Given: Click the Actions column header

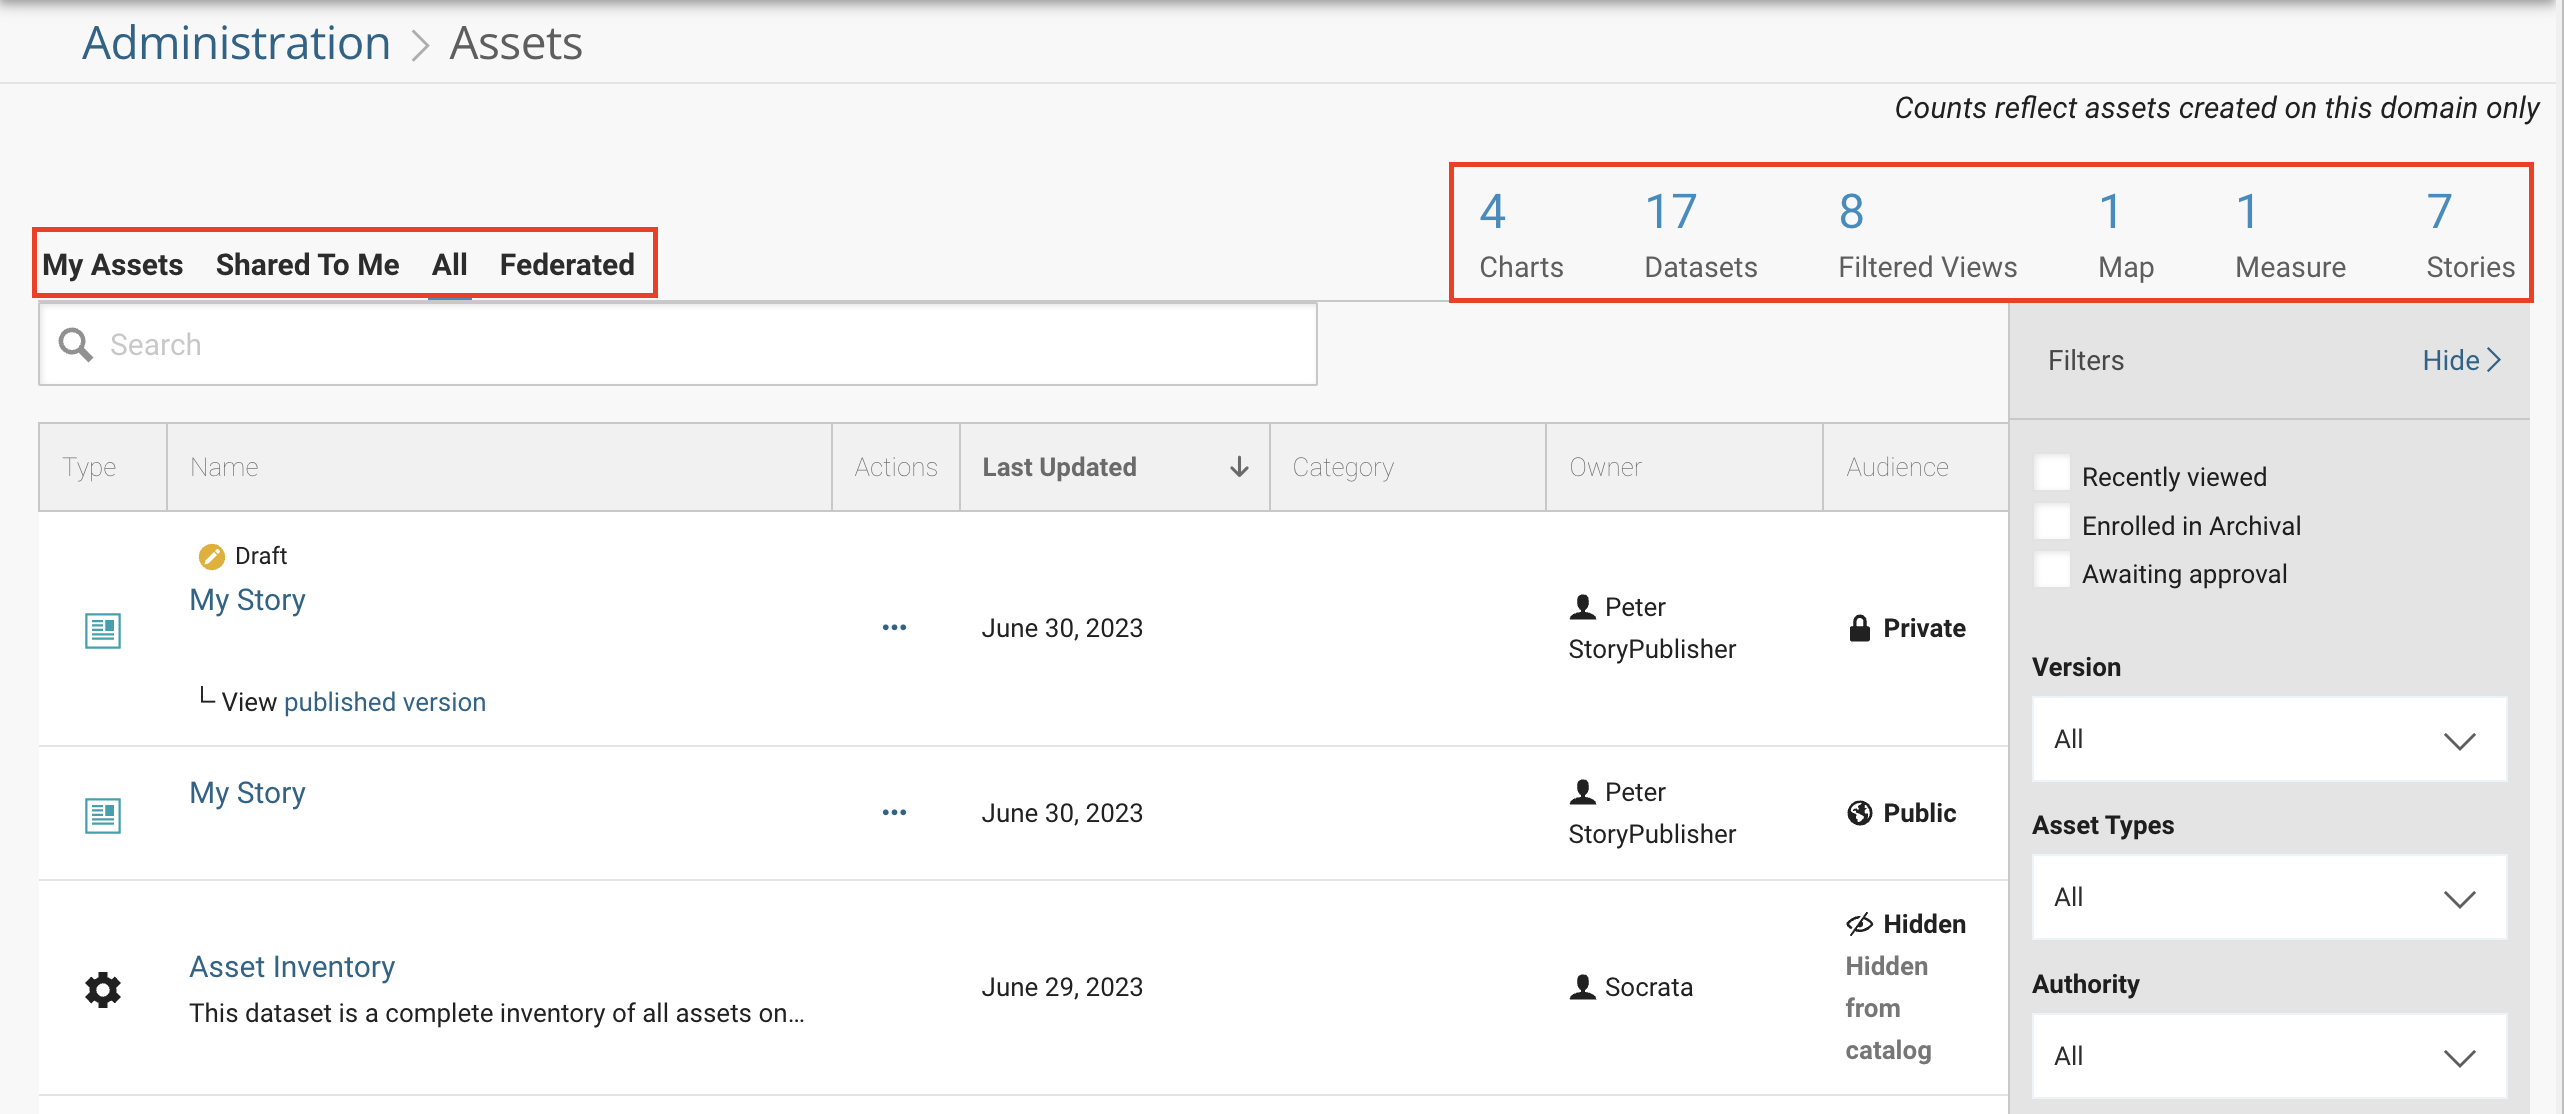Looking at the screenshot, I should click(x=896, y=467).
